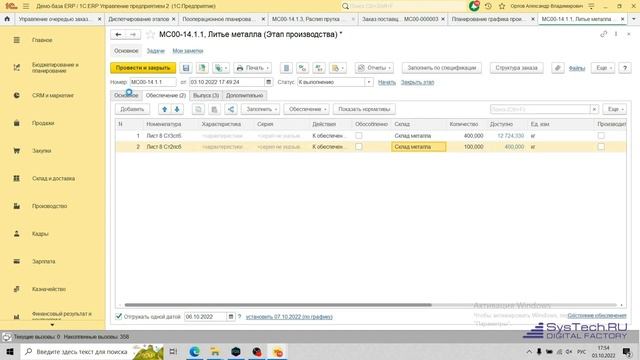Image resolution: width=640 pixels, height=360 pixels.
Task: Toggle Обособленно checkbox for Лист 8 Ст2сп5 row
Action: click(358, 147)
